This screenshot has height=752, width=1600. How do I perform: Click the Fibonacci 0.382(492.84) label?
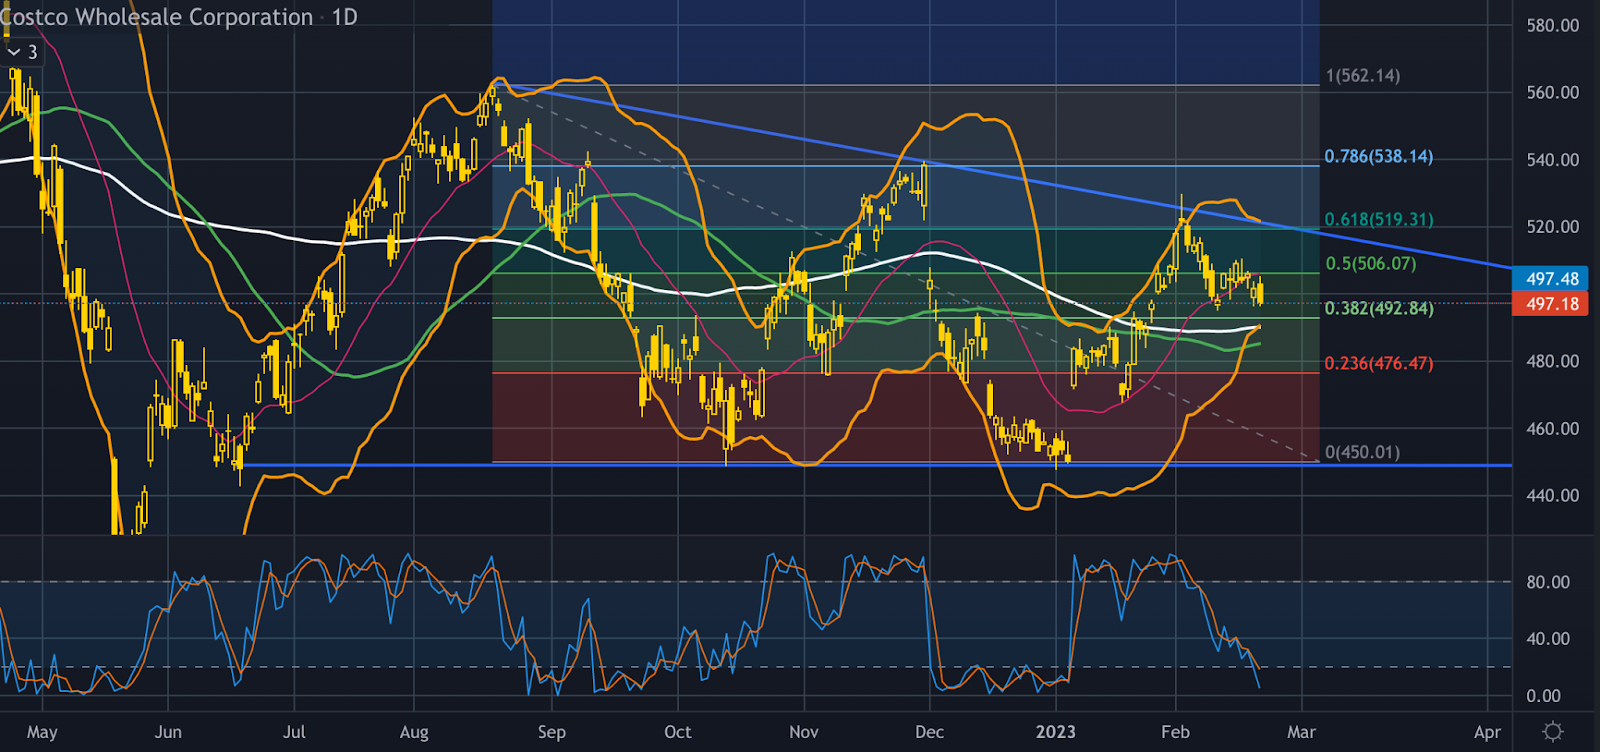pos(1379,308)
